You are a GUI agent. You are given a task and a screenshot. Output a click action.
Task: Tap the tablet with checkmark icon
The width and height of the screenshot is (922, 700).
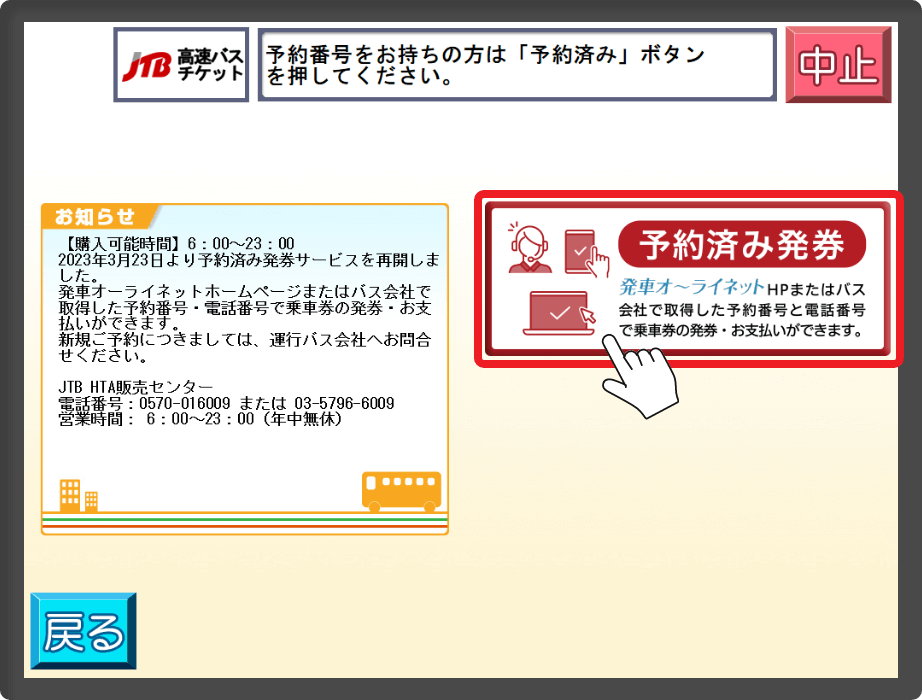tap(583, 252)
